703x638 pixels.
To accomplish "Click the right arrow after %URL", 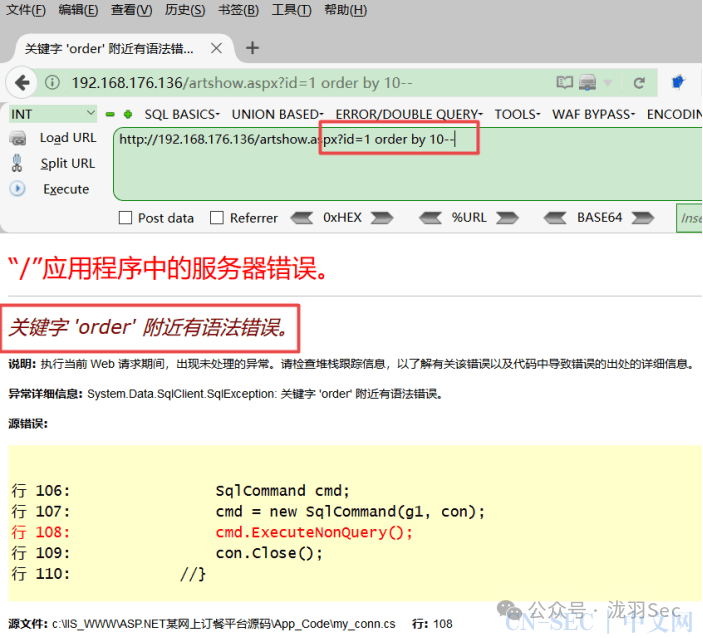I will point(507,218).
